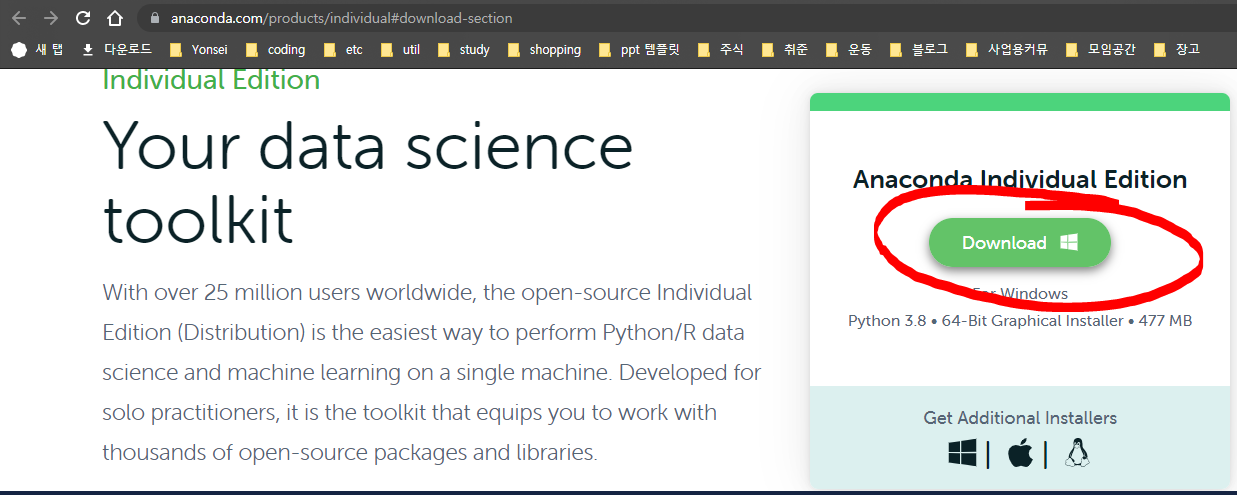
Task: Open the 다운로드 bookmark
Action: [116, 49]
